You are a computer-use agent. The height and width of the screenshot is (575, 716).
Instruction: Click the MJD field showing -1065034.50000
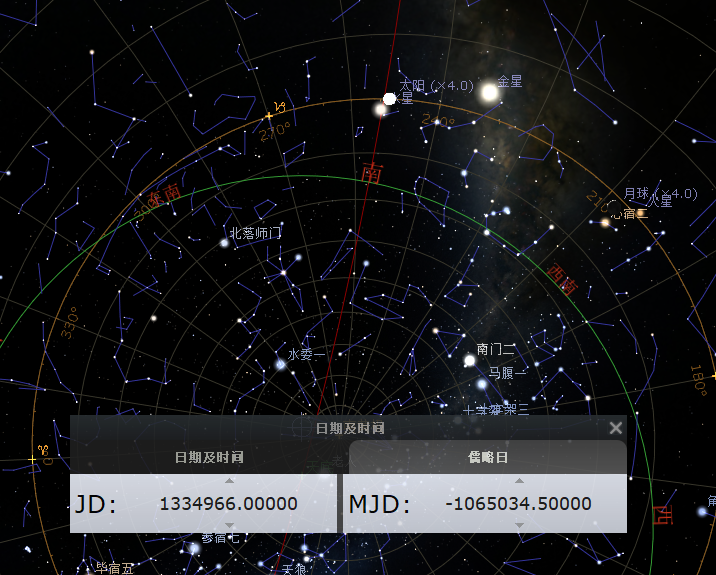(518, 504)
